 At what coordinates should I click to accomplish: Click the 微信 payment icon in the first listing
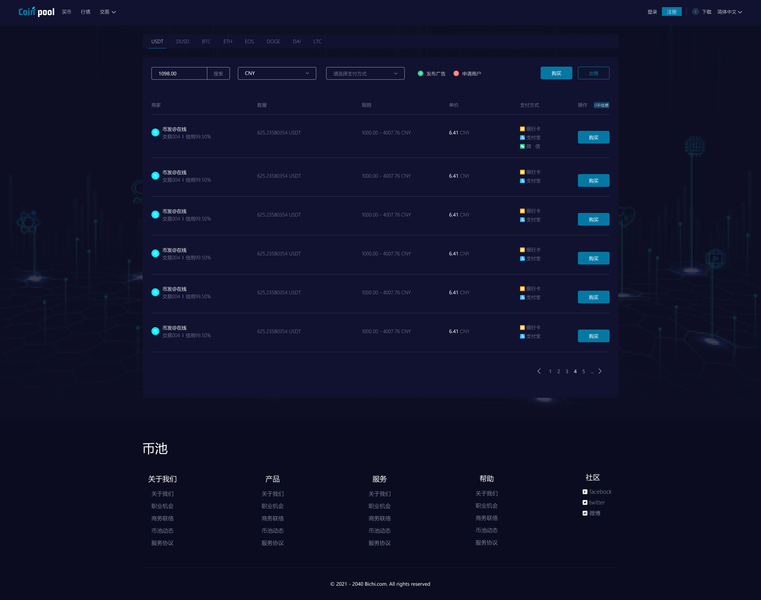(x=522, y=146)
